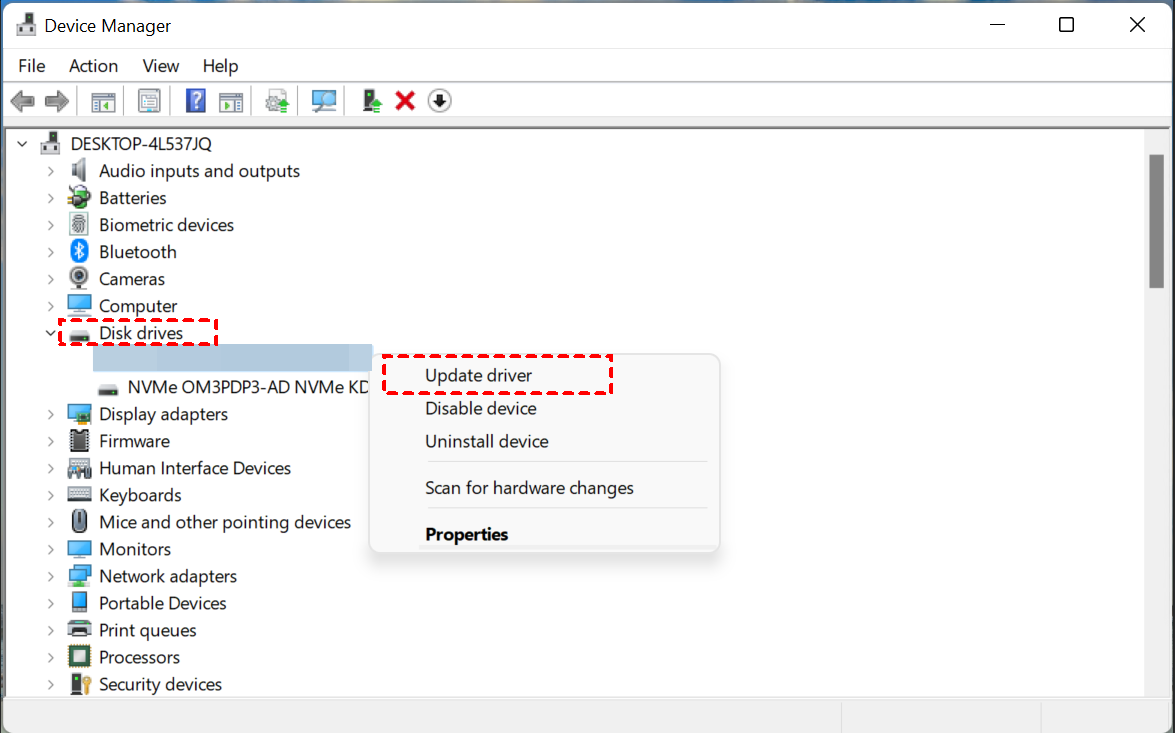This screenshot has width=1175, height=733.
Task: Select the Portable Devices category
Action: tap(163, 603)
